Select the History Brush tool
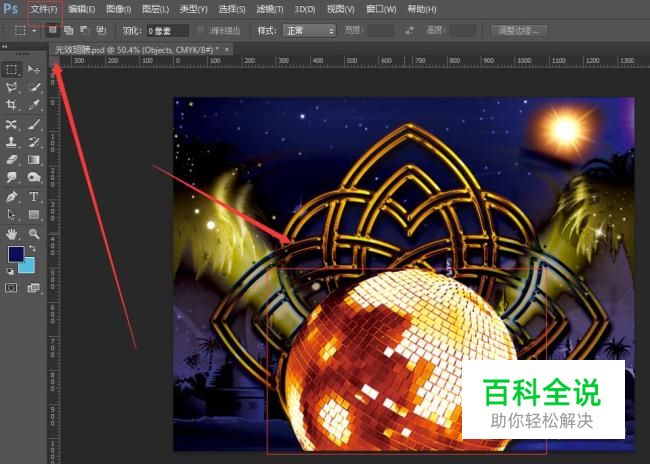Image resolution: width=650 pixels, height=464 pixels. [x=34, y=142]
